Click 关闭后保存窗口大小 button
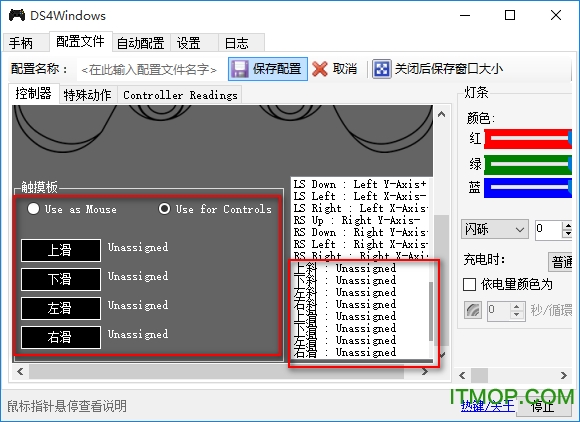 438,69
